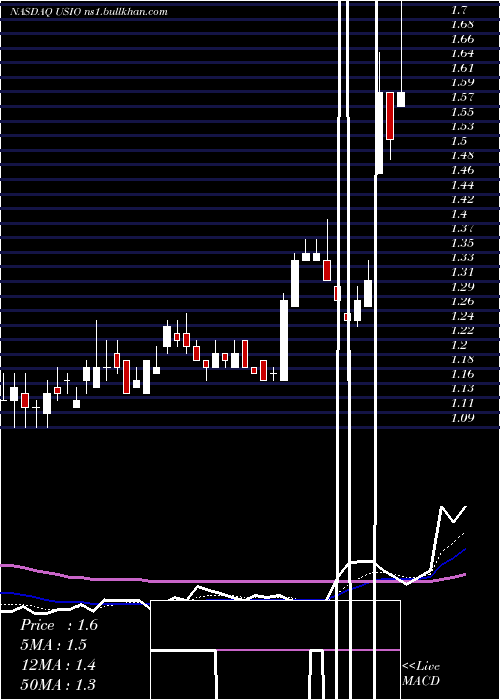This screenshot has width=500, height=700.
Task: Click the 1.55 price axis label
Action: (462, 112)
